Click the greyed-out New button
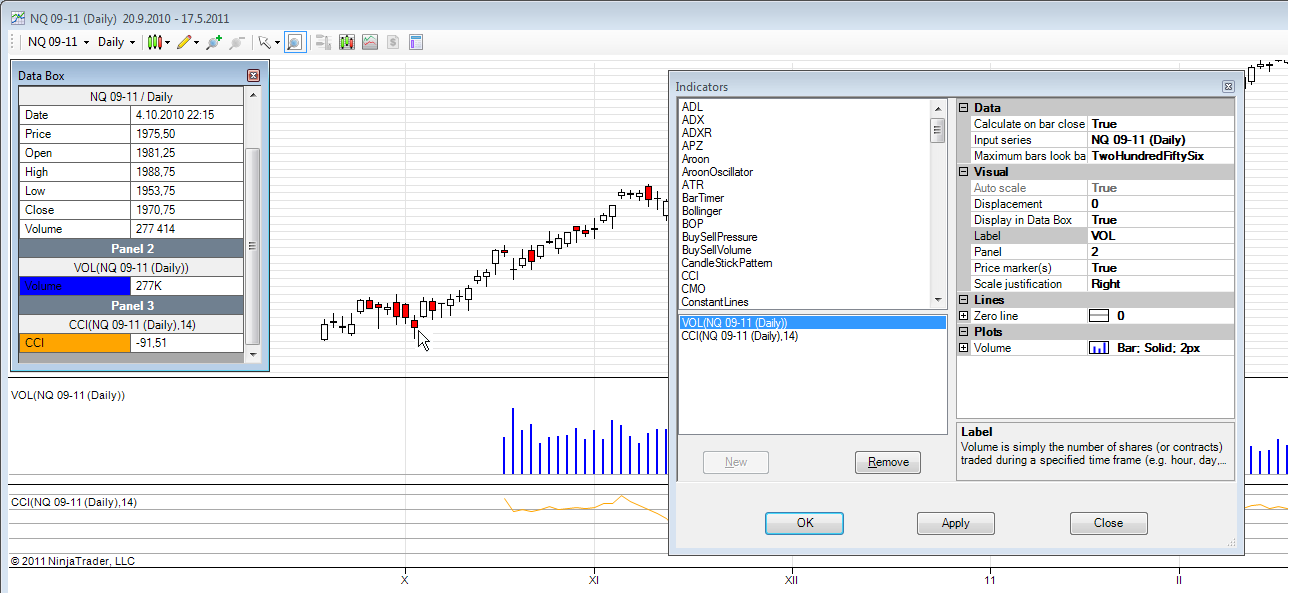 (736, 462)
